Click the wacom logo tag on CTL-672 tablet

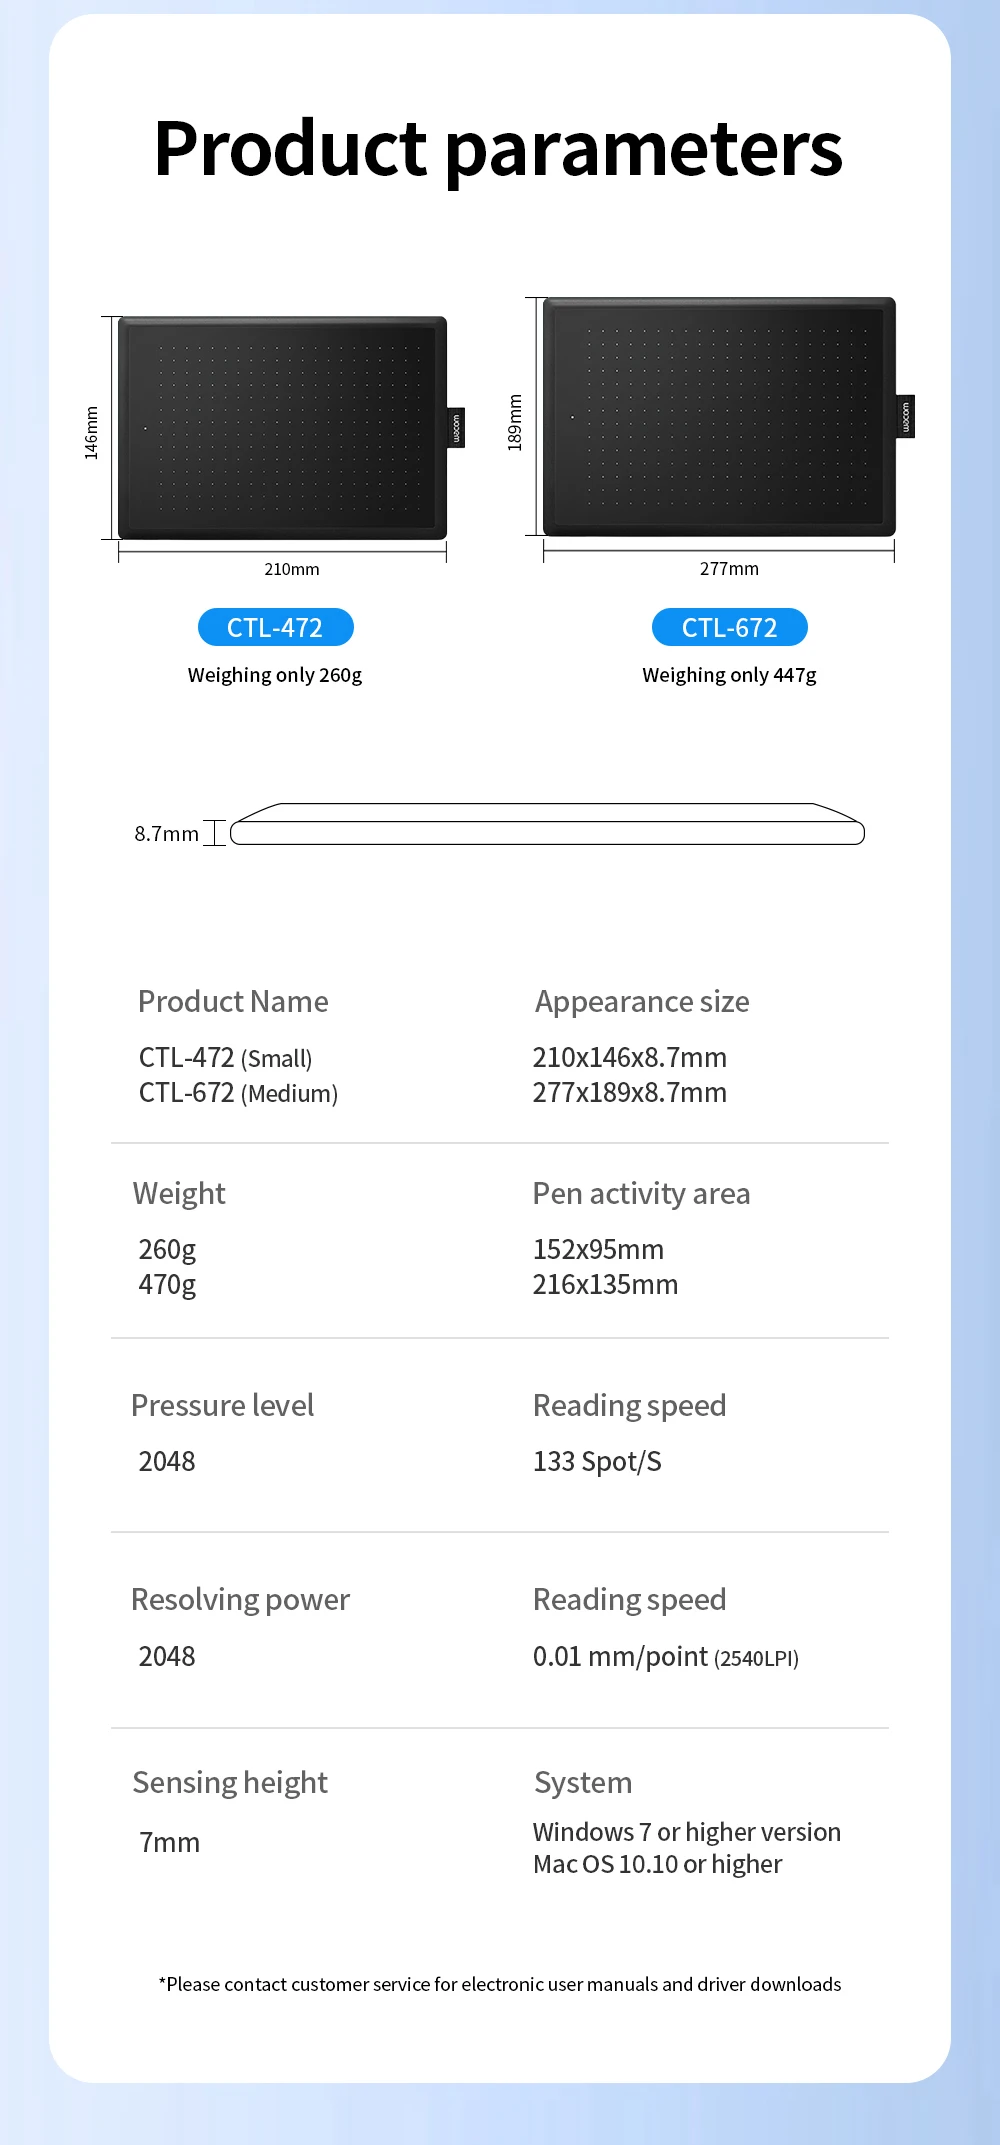pos(905,416)
